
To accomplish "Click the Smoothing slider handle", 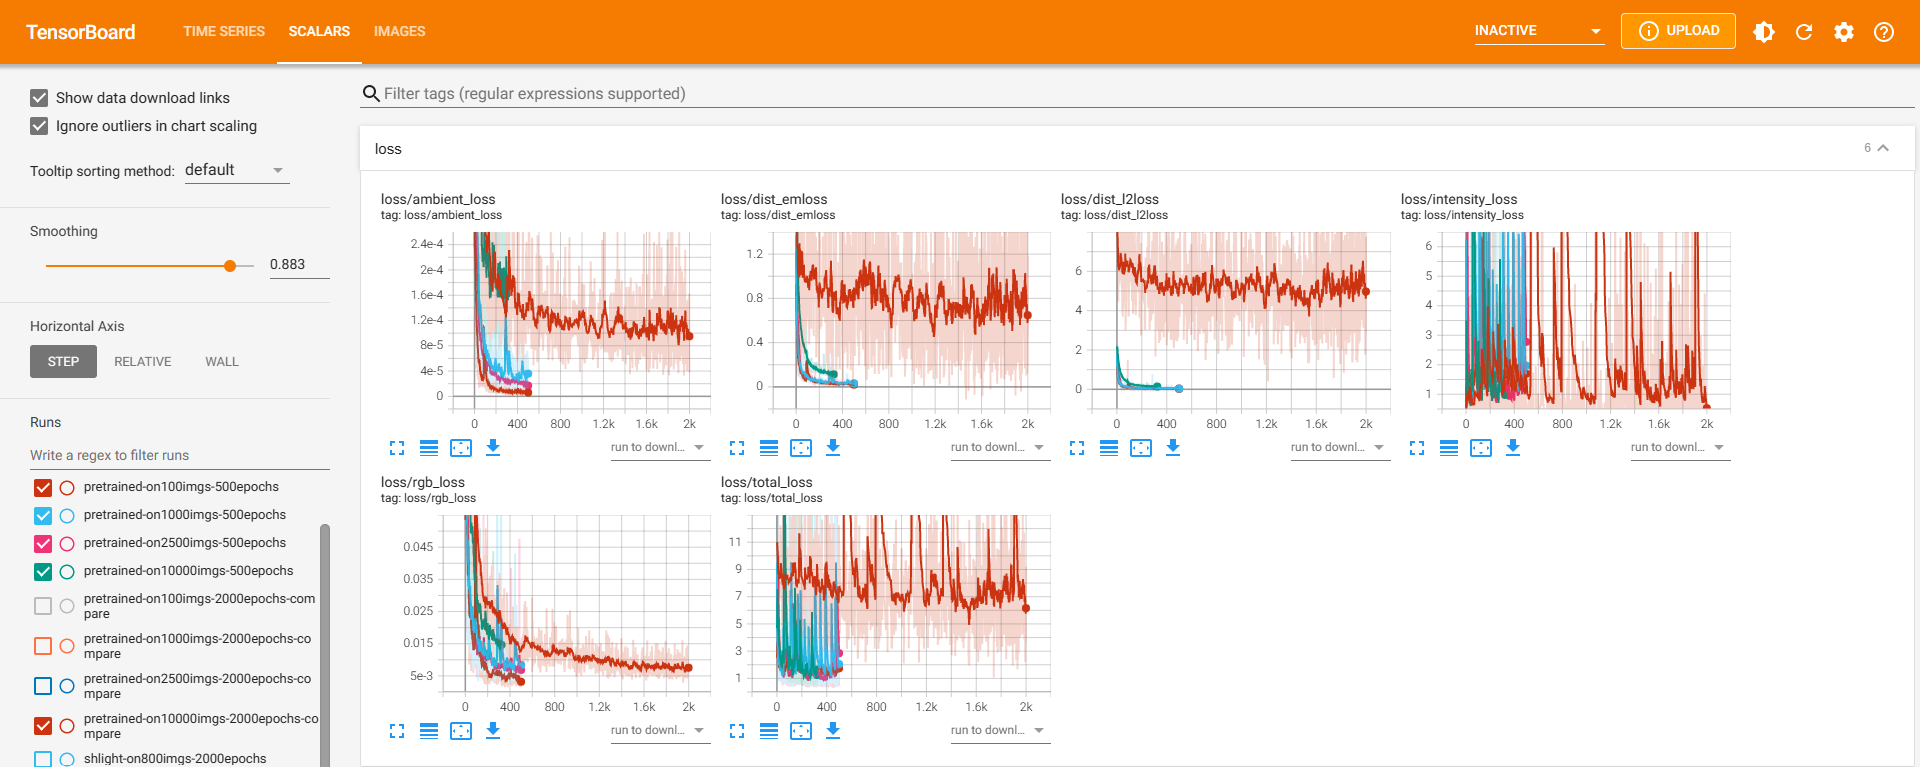I will pyautogui.click(x=230, y=266).
